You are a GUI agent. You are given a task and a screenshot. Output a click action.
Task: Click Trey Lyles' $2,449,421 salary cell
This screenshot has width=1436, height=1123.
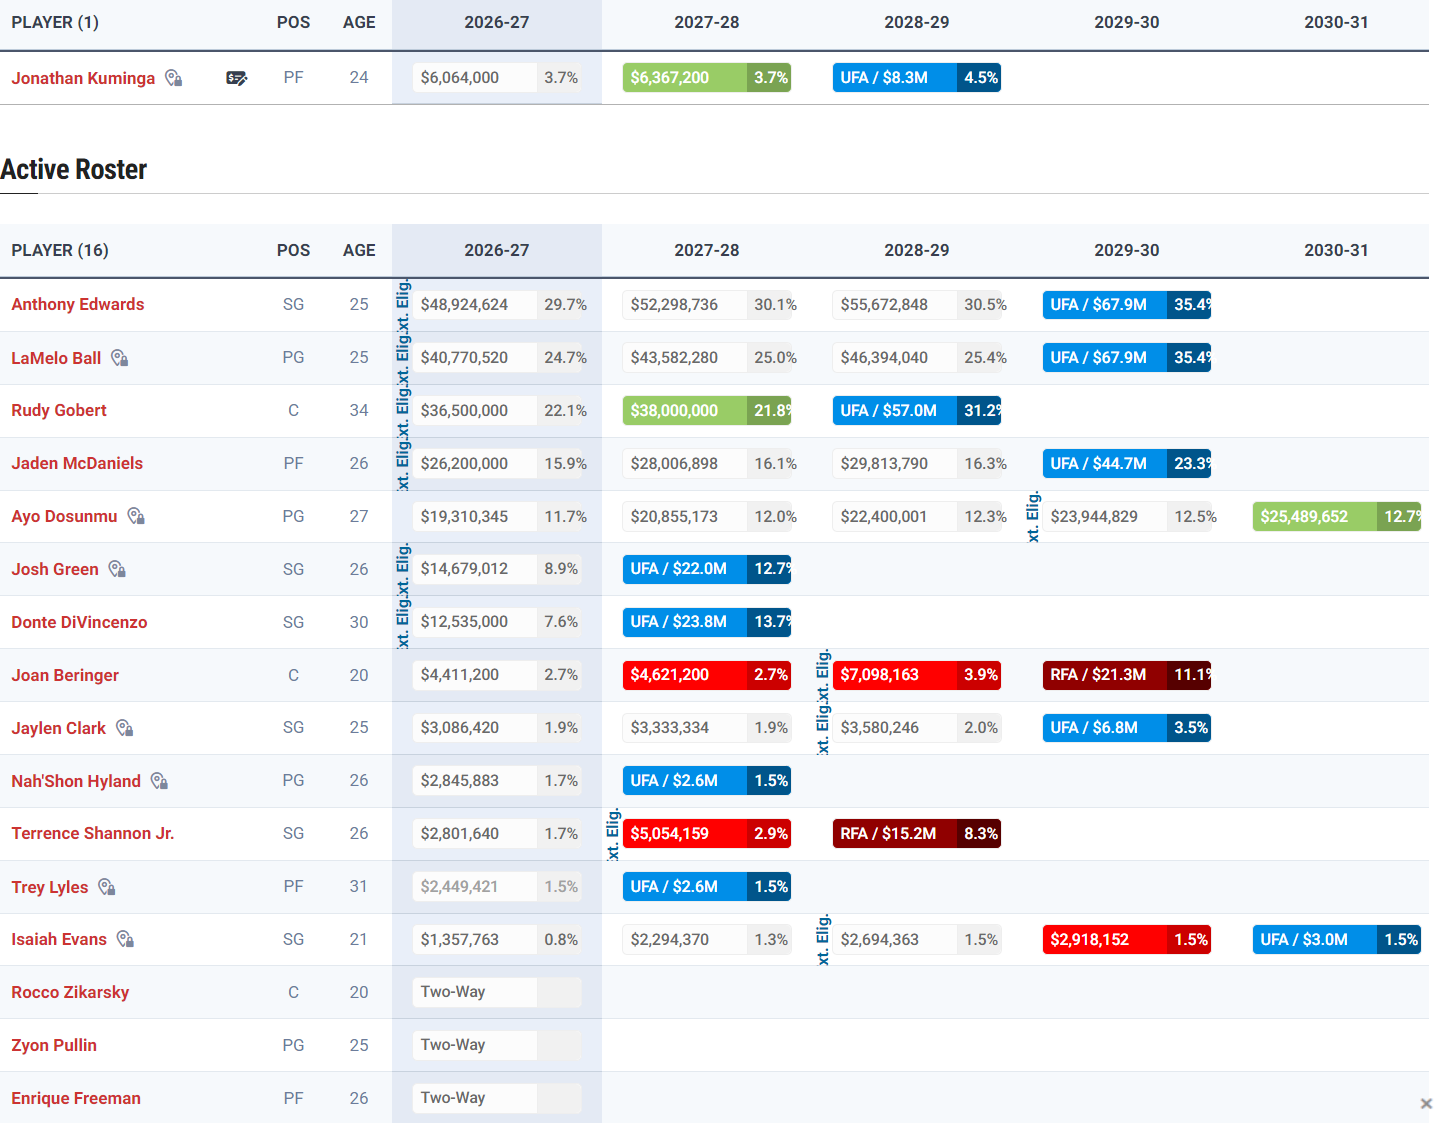[497, 886]
